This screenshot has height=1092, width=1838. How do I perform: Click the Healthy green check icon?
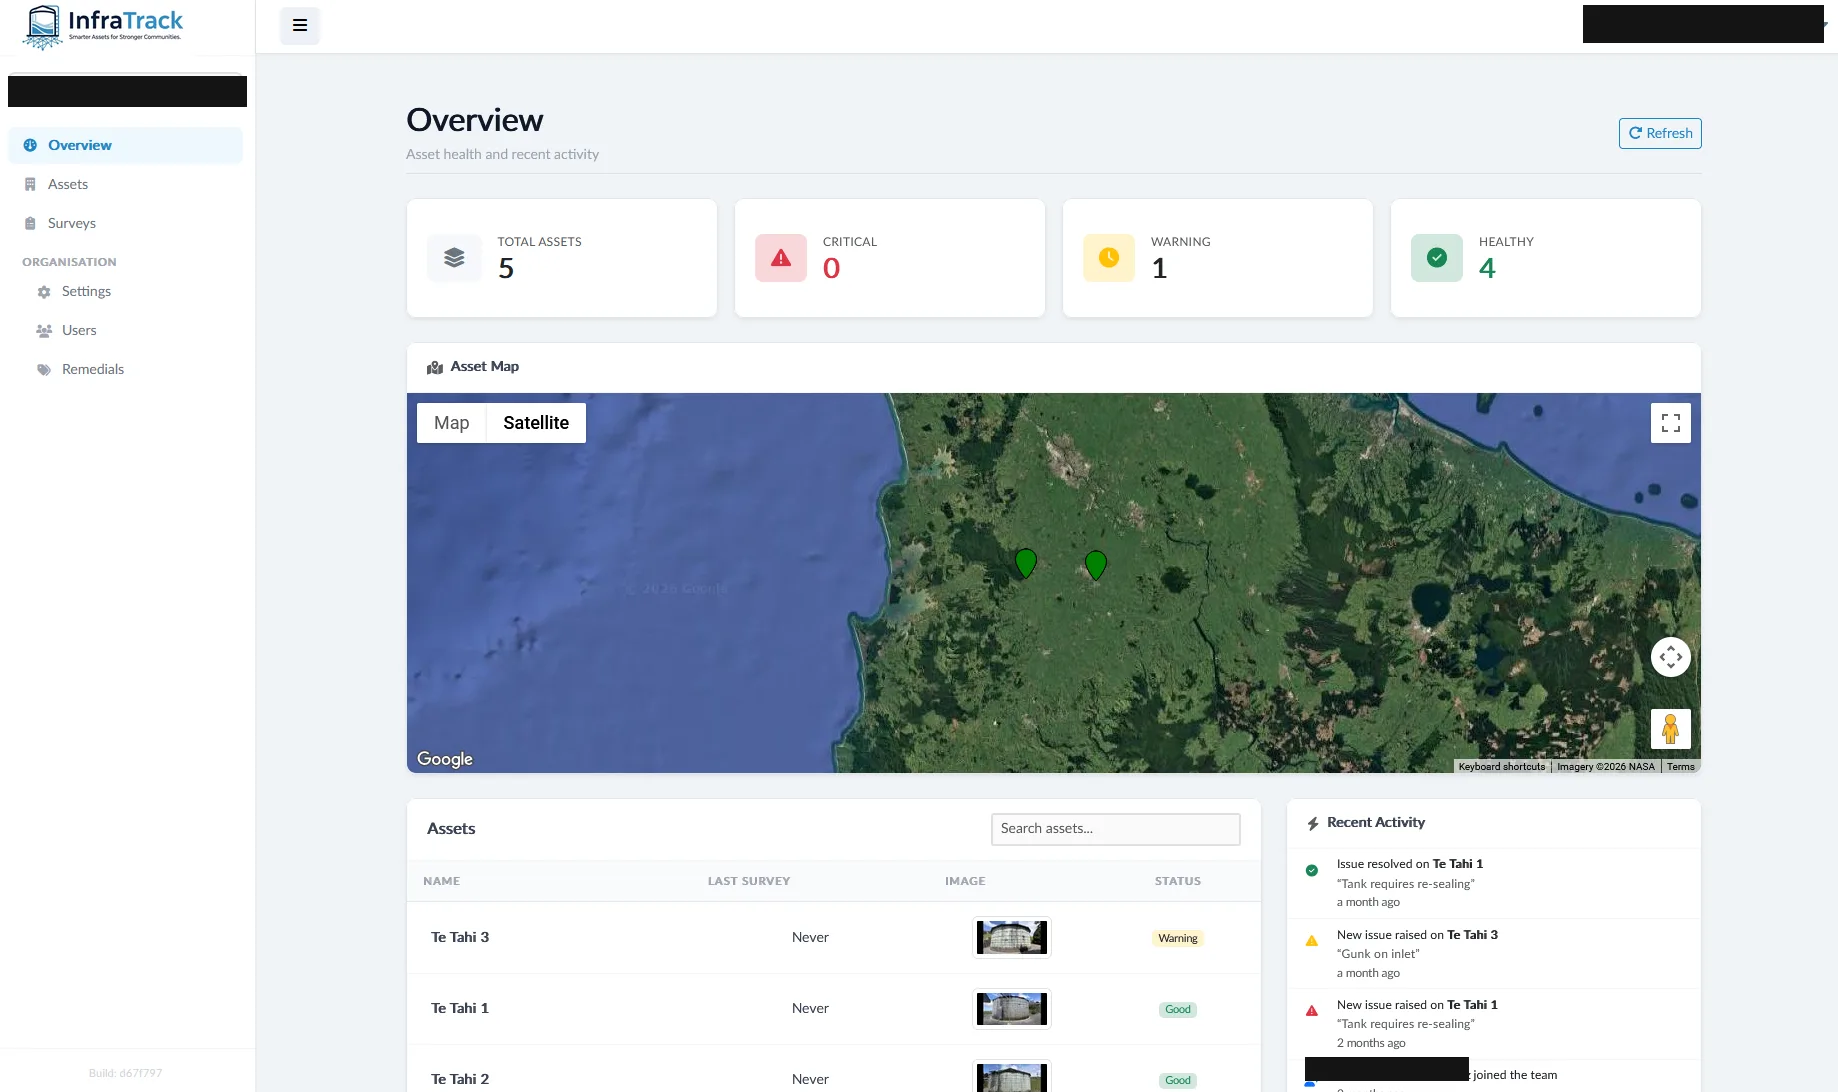coord(1437,258)
